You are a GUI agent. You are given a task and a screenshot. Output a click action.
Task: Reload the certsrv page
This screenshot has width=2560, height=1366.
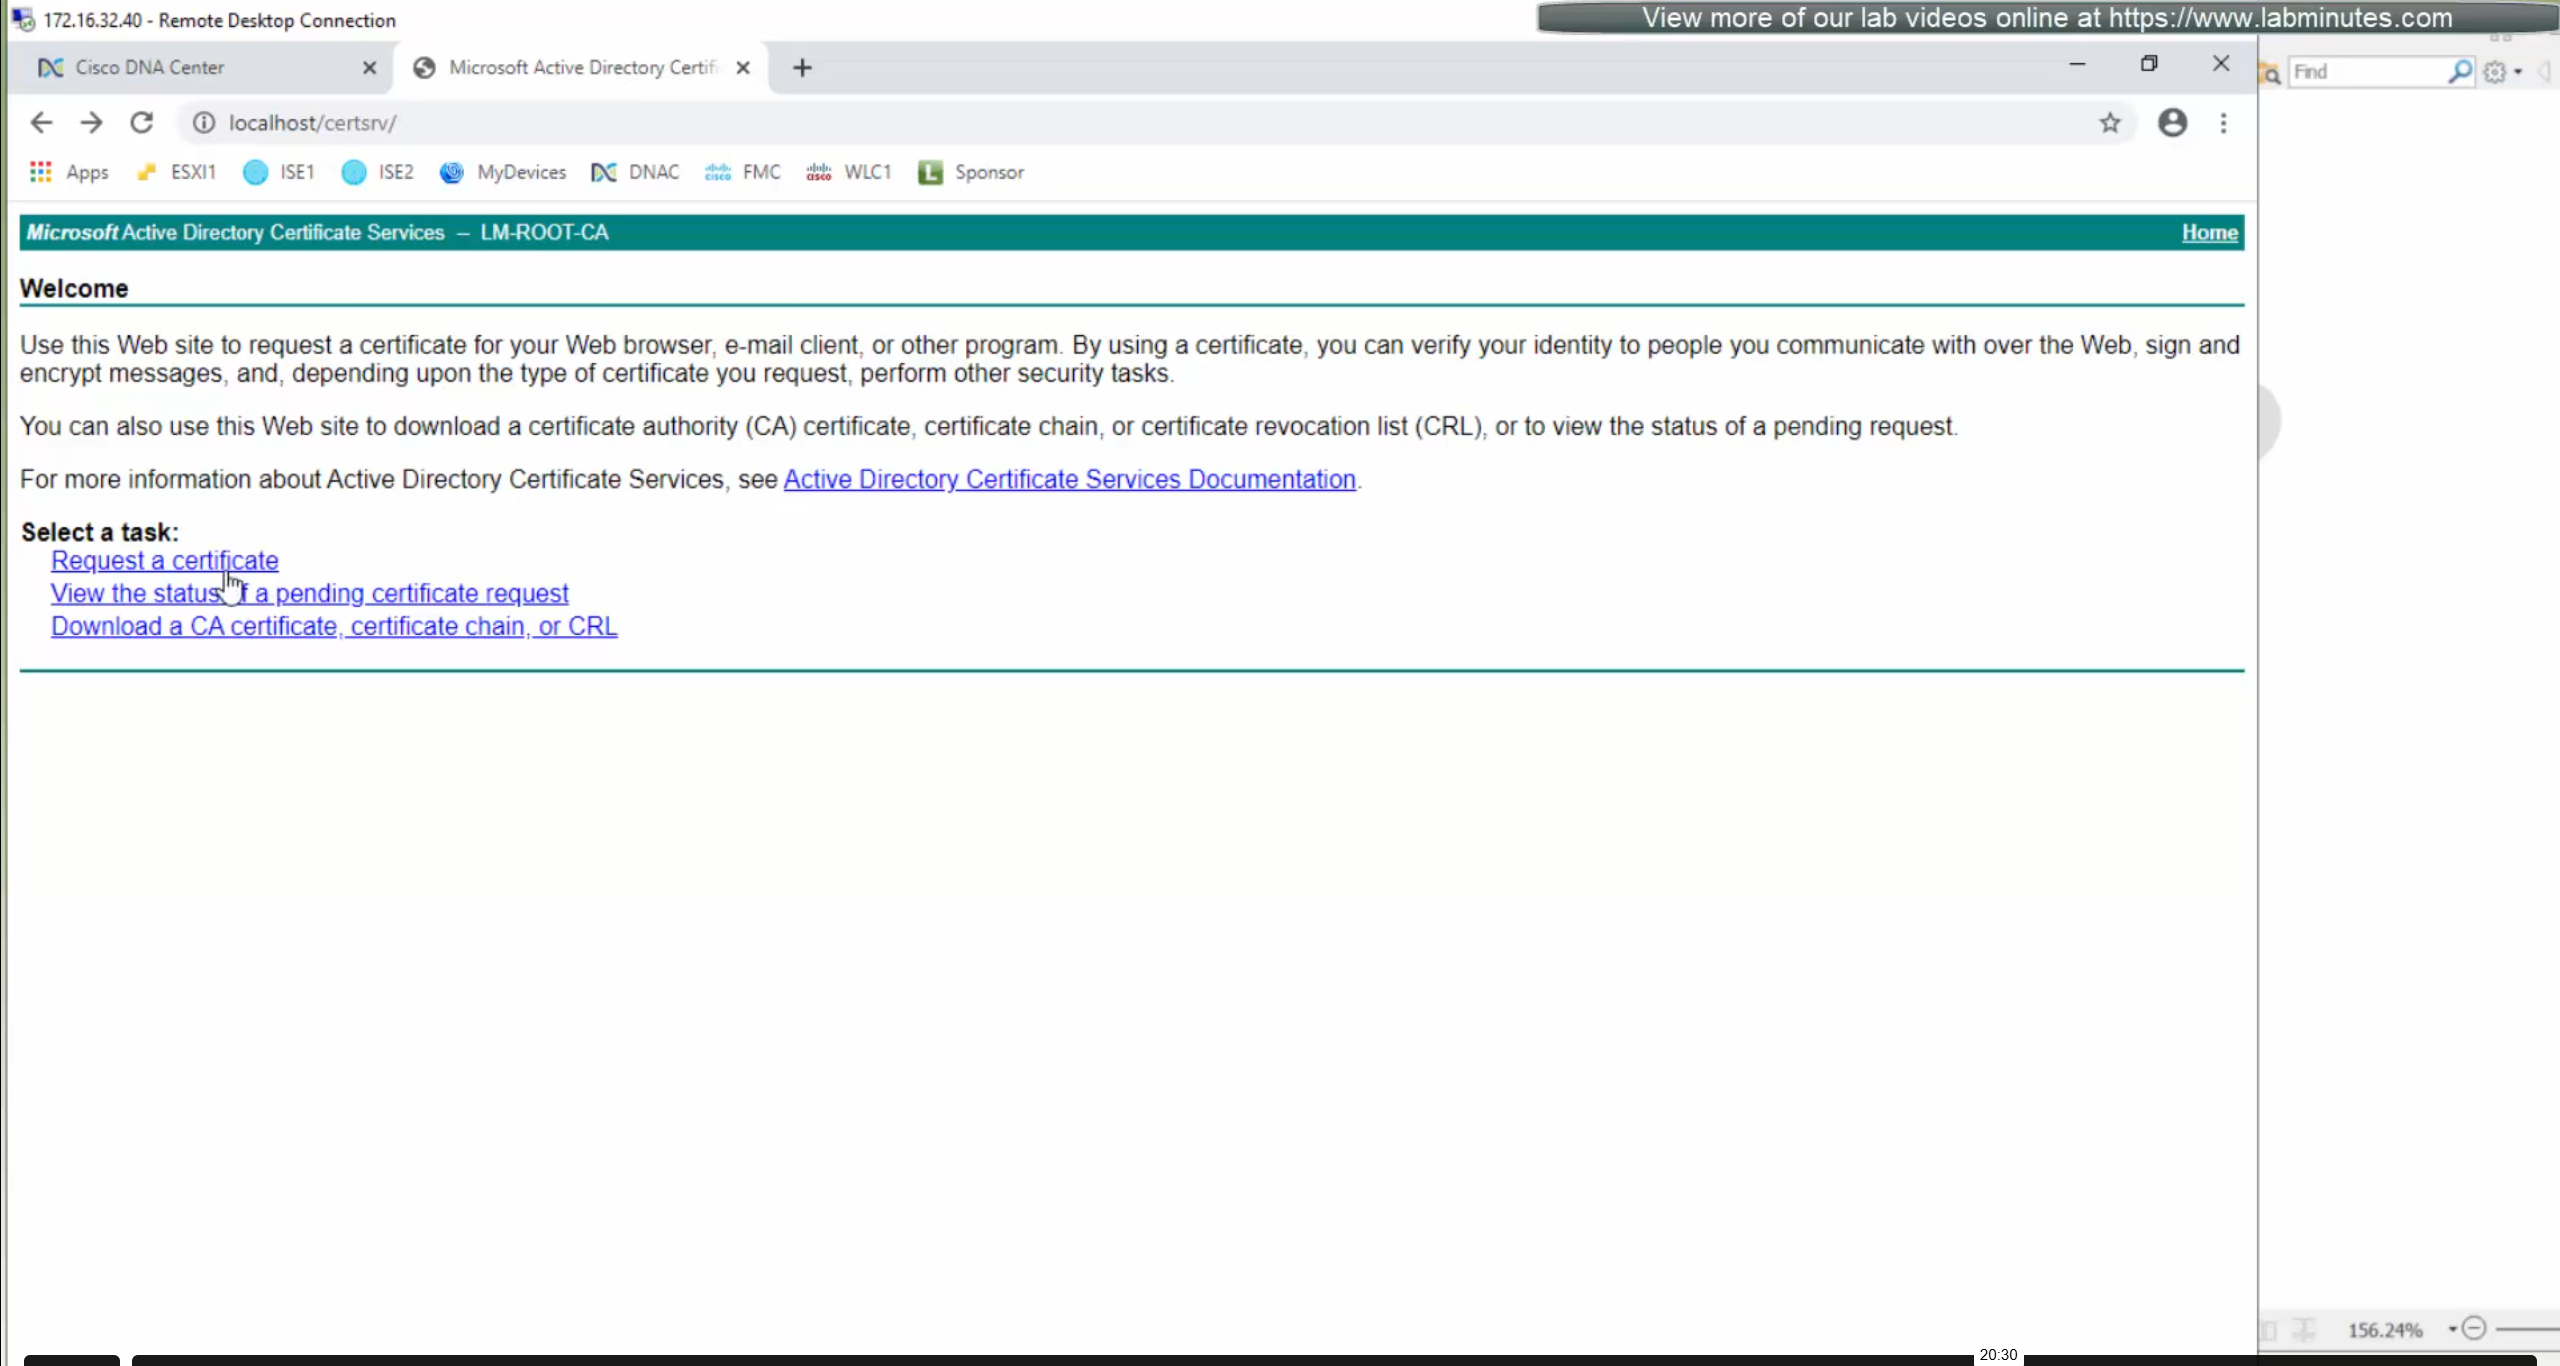click(x=142, y=122)
